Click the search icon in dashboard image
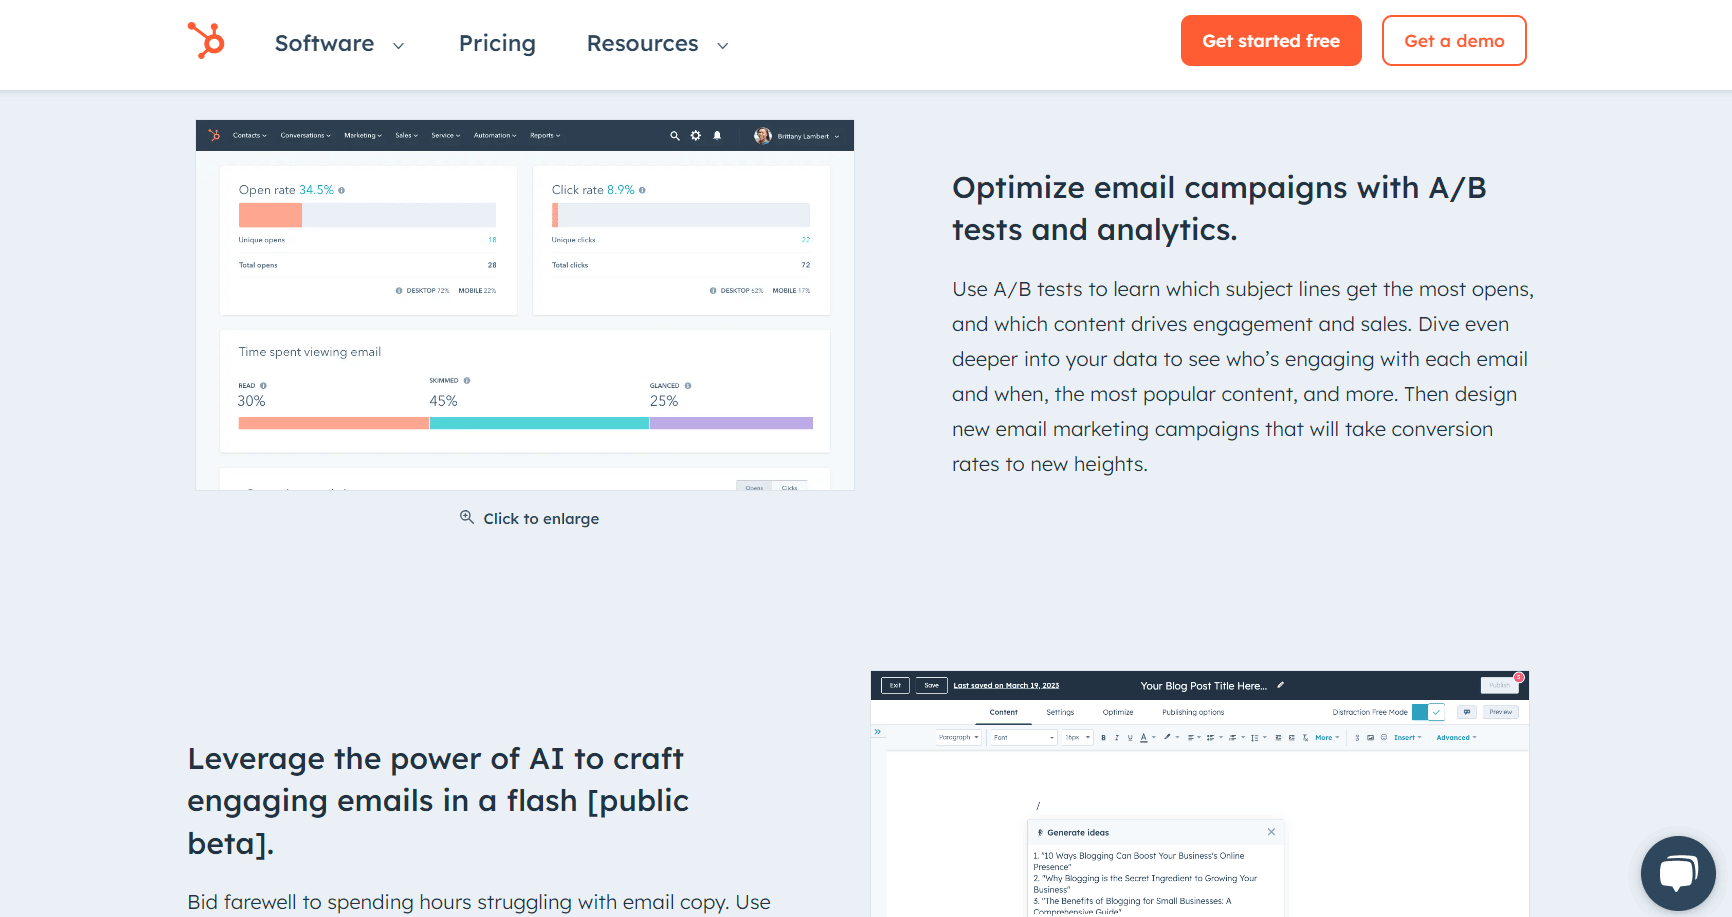The width and height of the screenshot is (1732, 917). [x=675, y=136]
